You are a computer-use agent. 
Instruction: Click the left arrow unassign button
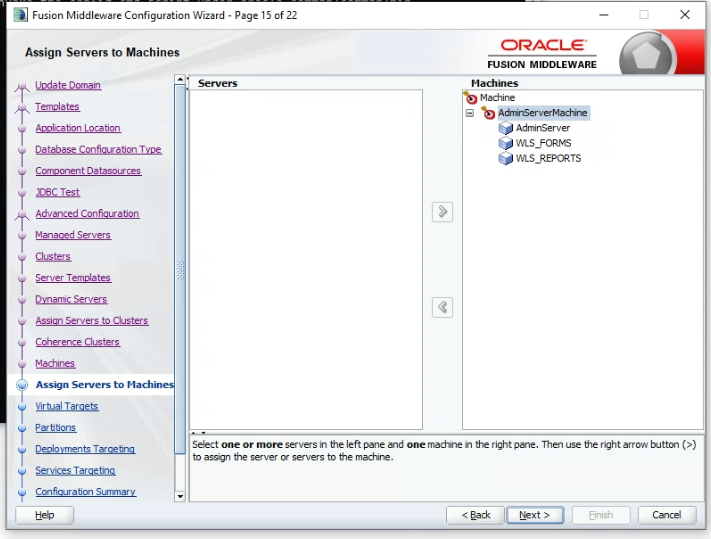point(442,307)
